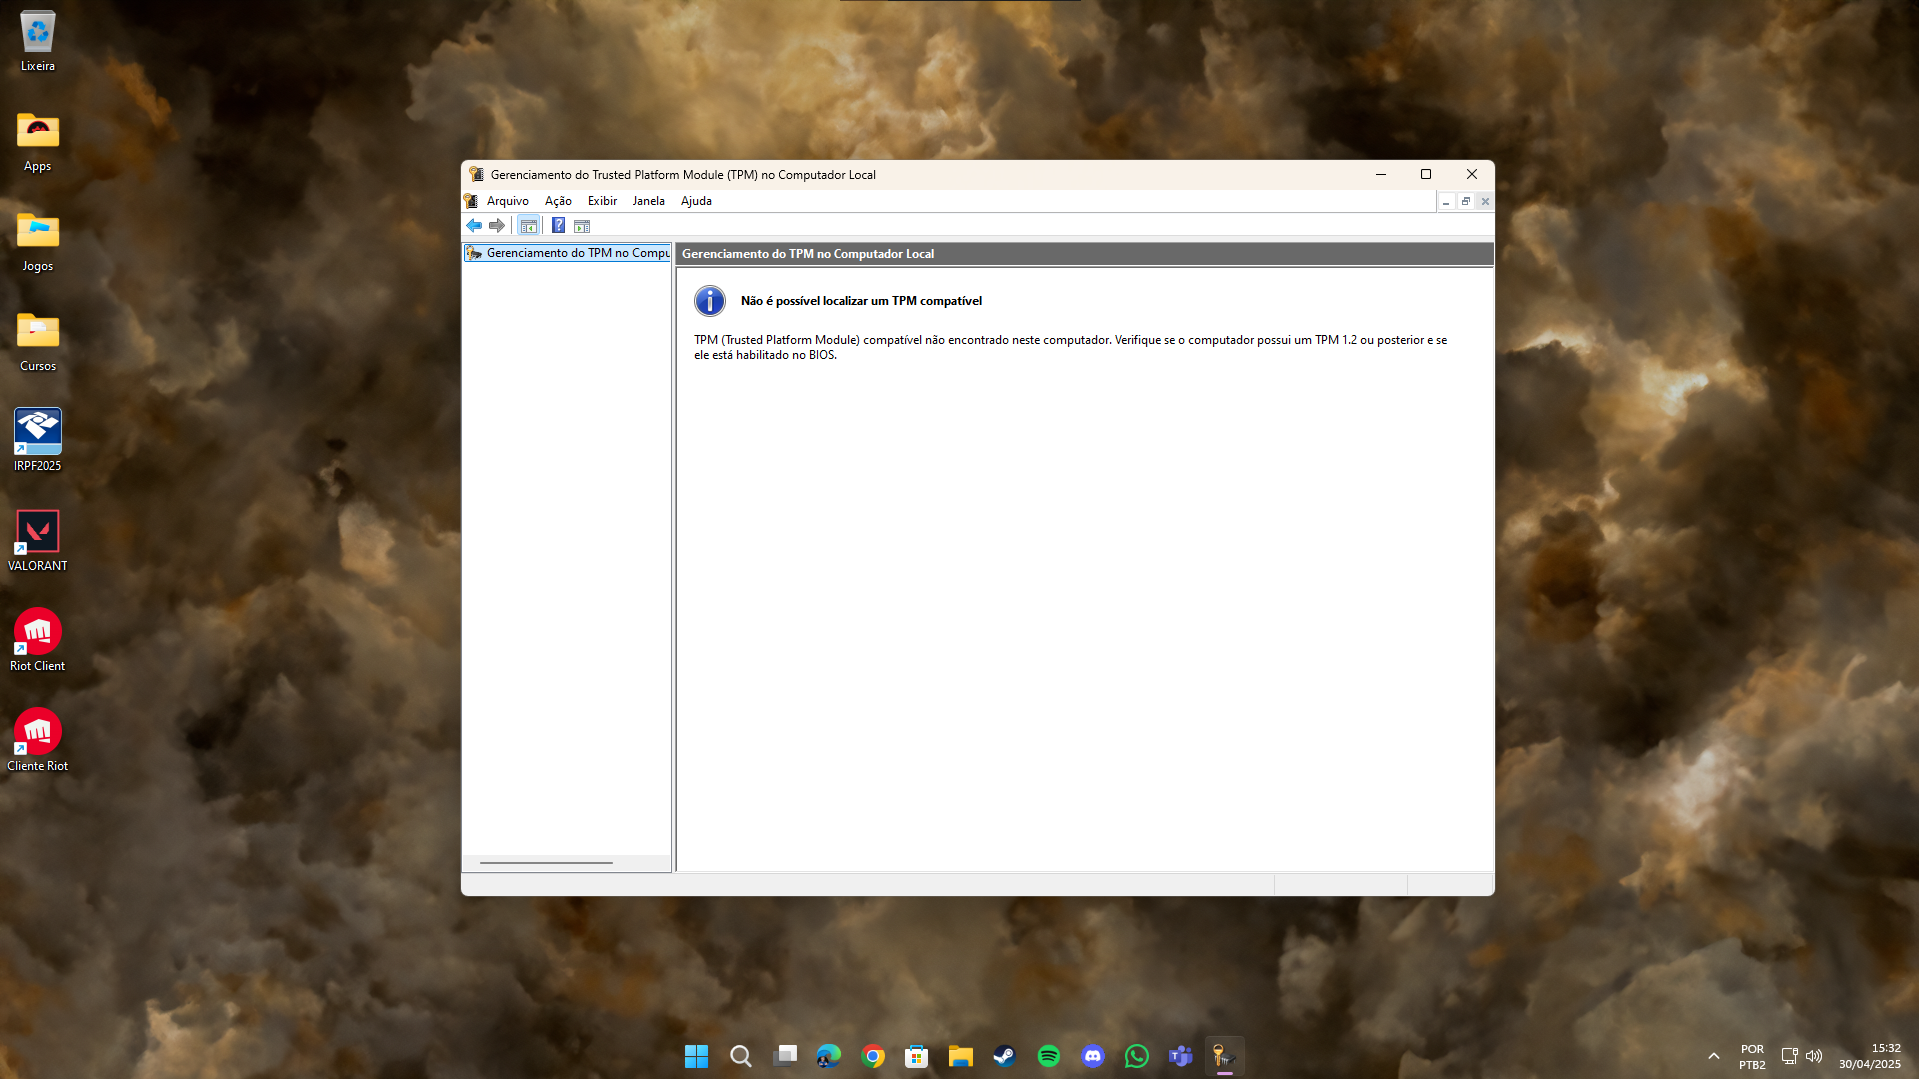Toggle the show/hide console tree toolbar button
This screenshot has height=1079, width=1919.
(x=529, y=226)
